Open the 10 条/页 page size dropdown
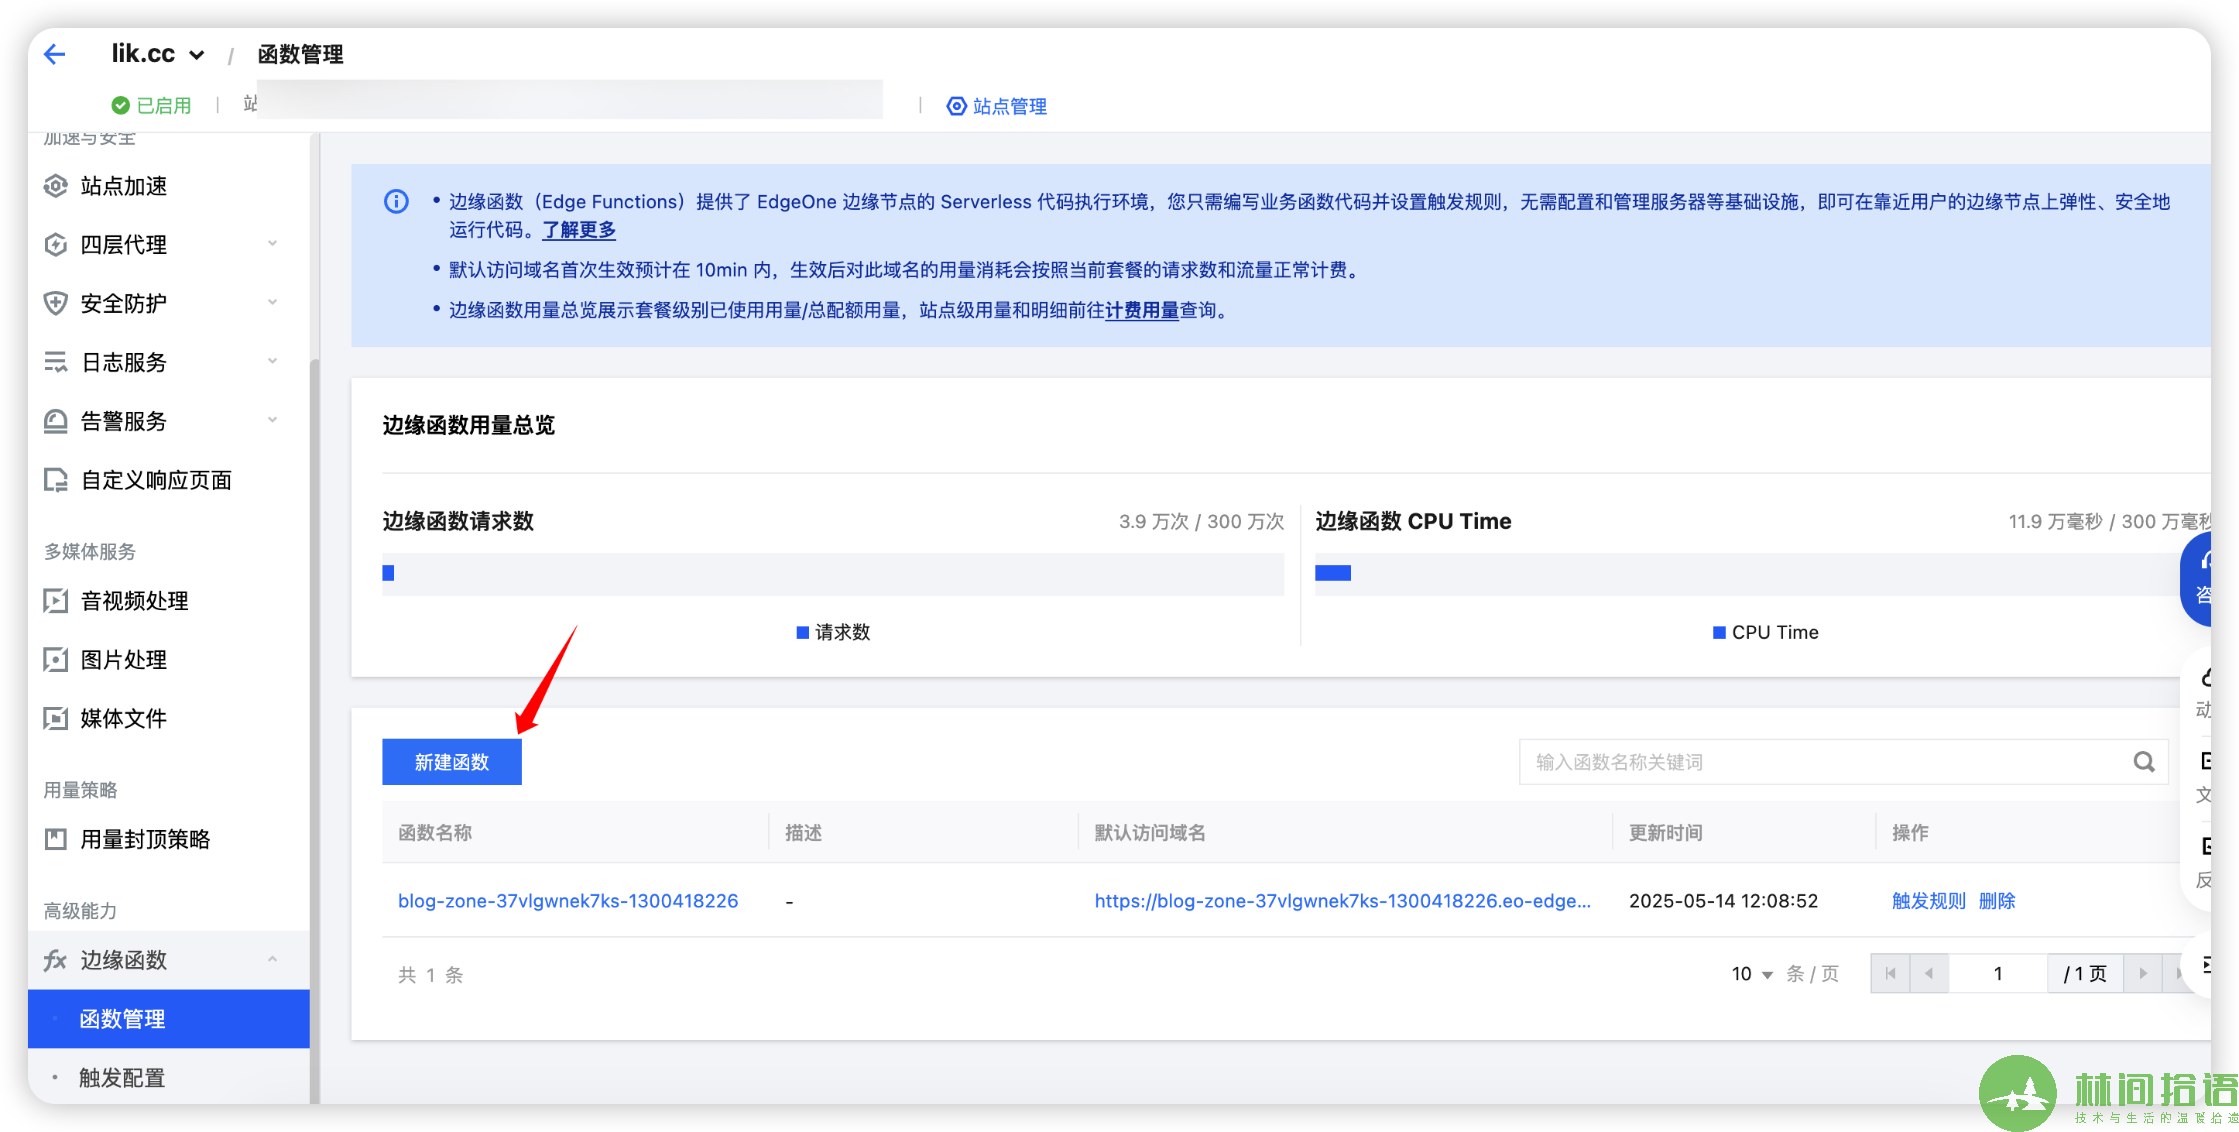The height and width of the screenshot is (1132, 2239). (1752, 974)
